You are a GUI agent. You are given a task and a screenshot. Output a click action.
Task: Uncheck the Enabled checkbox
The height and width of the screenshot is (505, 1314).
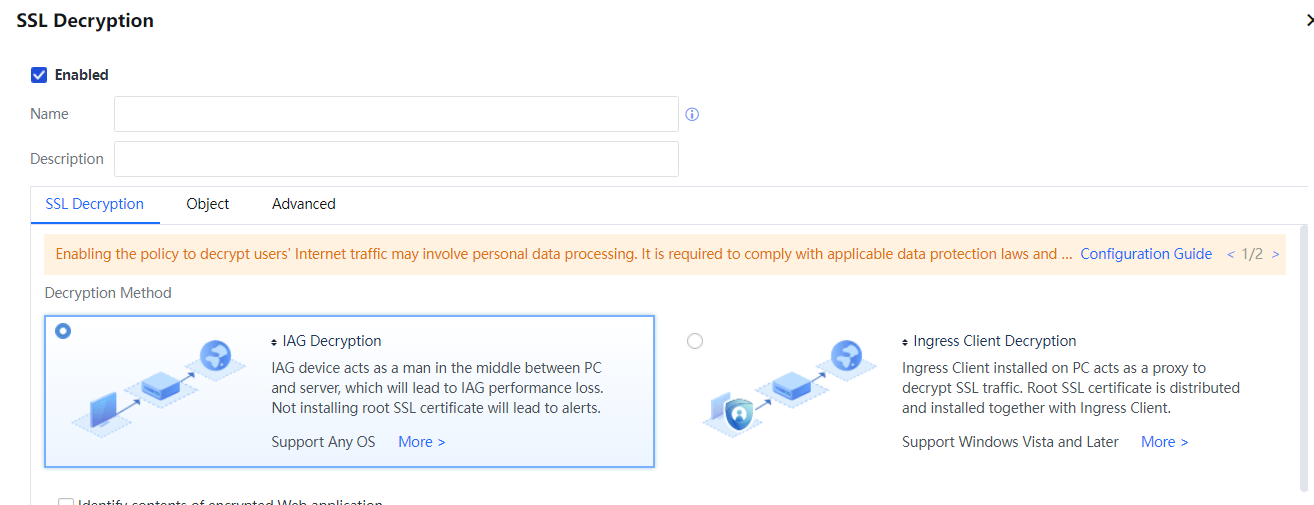(39, 75)
